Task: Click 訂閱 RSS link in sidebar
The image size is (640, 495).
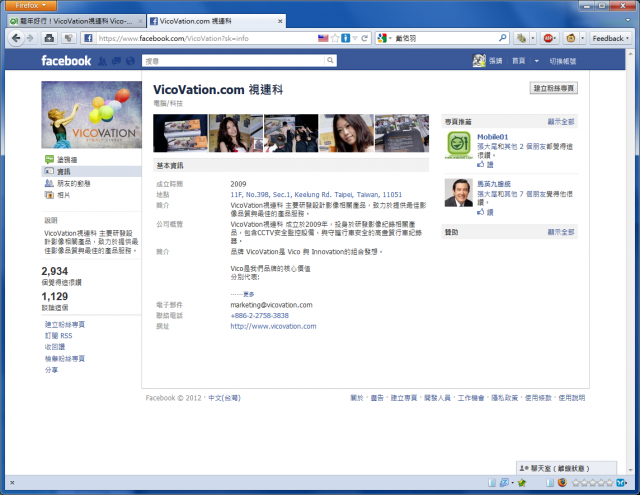Action: coord(58,336)
